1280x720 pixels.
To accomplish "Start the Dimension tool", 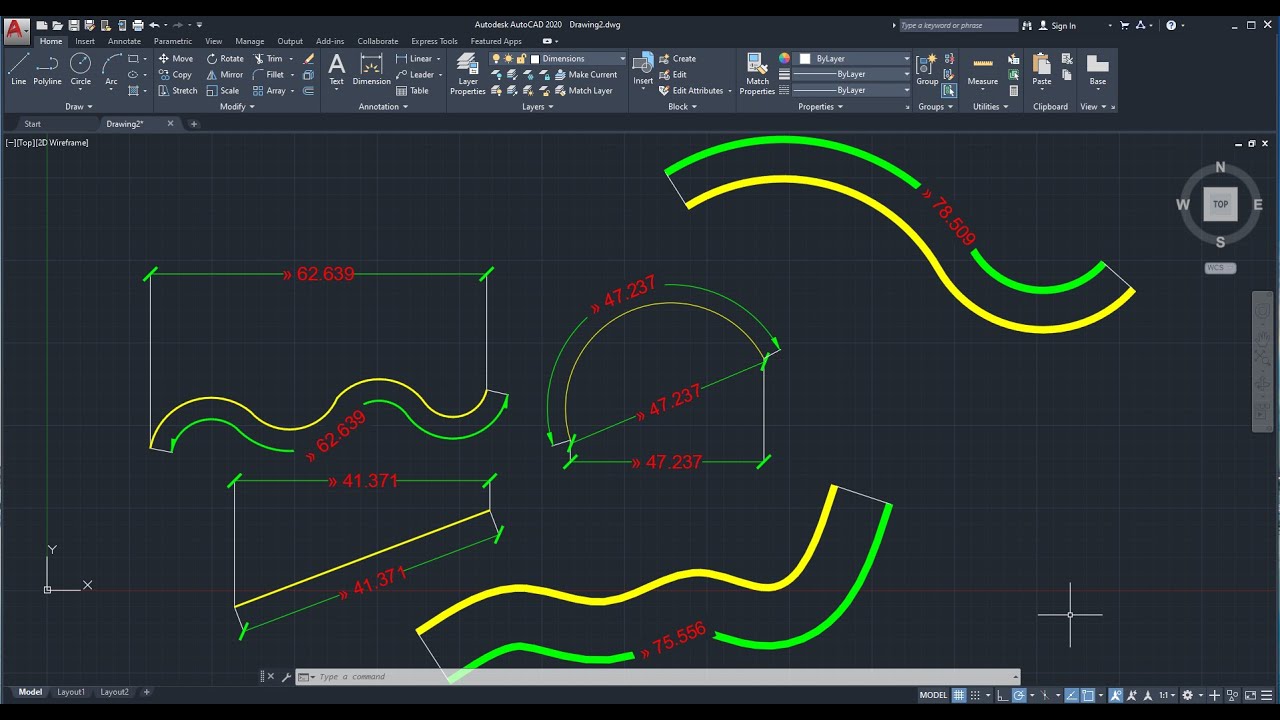I will 372,69.
